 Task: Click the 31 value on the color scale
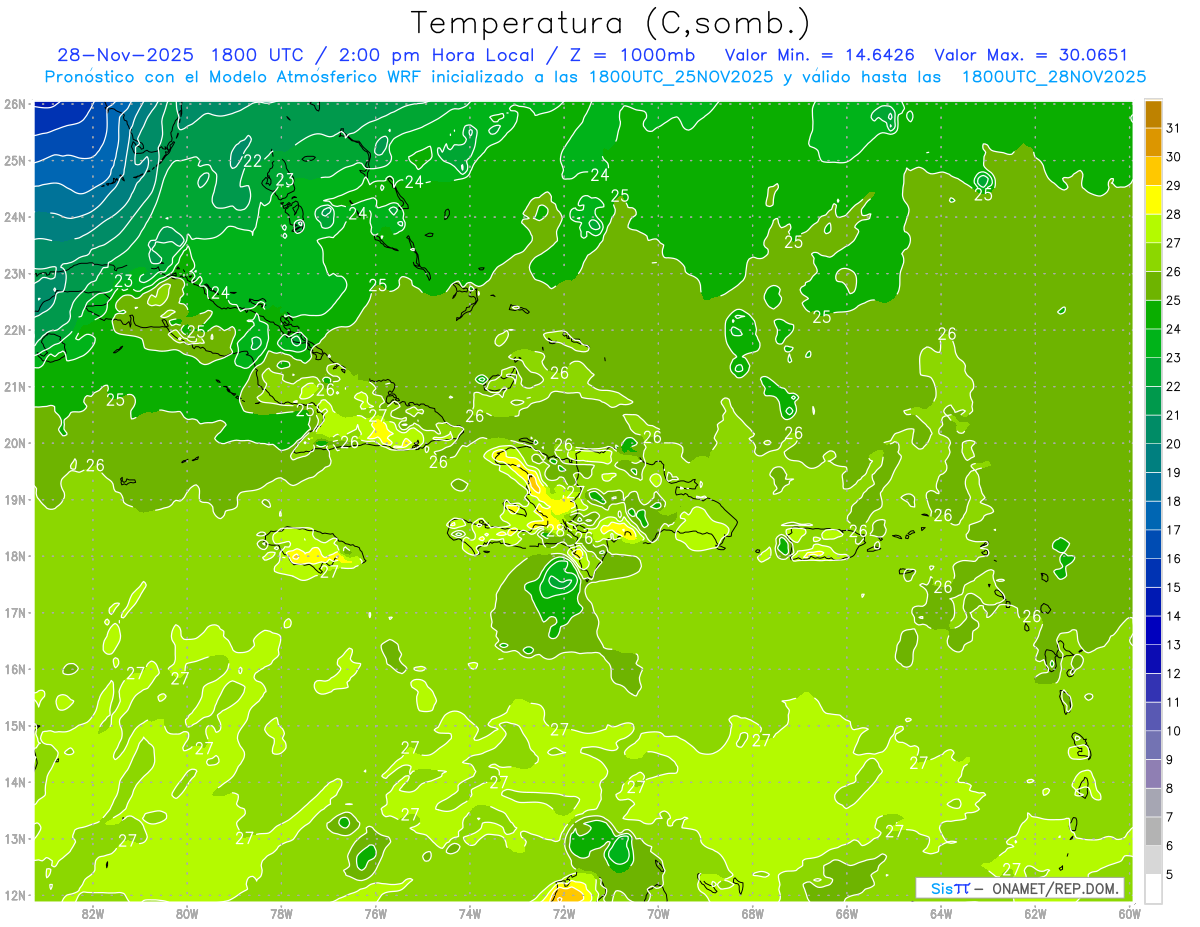(1174, 128)
